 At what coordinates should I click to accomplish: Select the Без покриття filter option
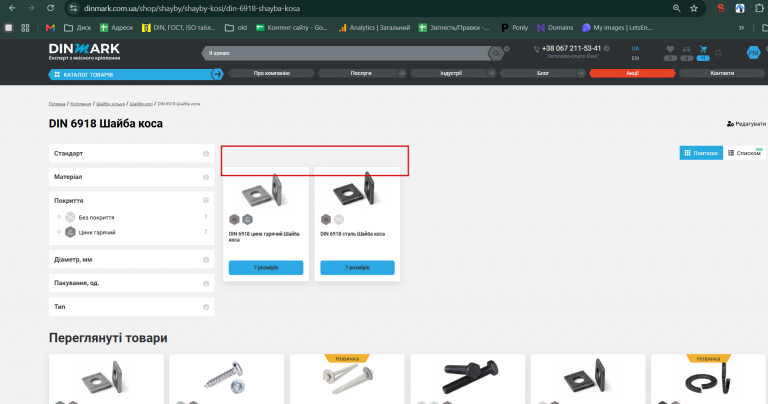tap(96, 217)
